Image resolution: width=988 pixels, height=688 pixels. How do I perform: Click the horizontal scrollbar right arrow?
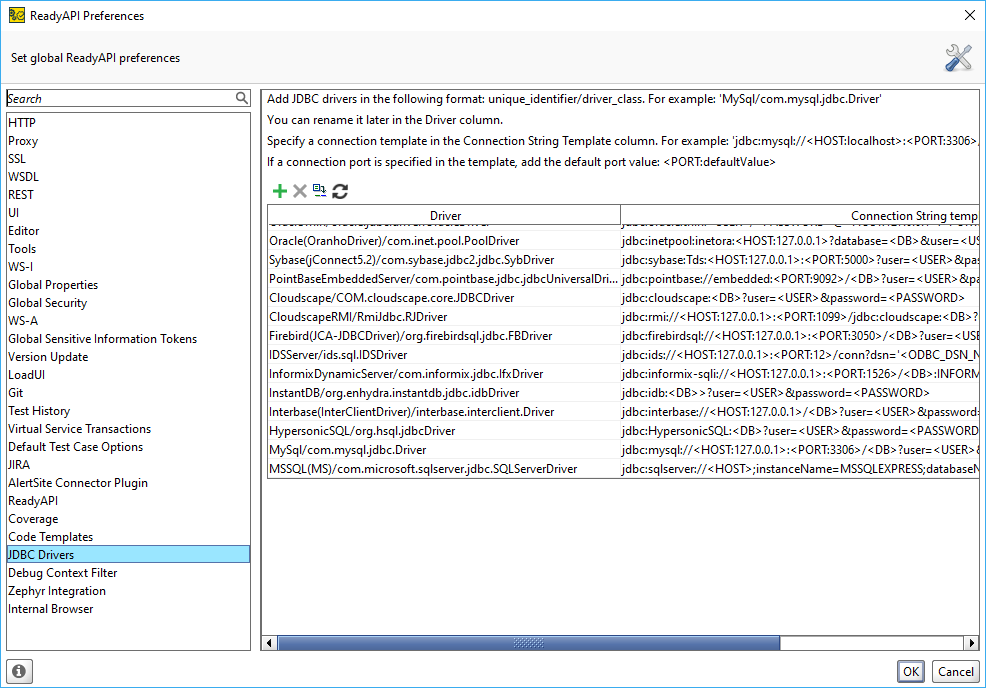click(971, 643)
